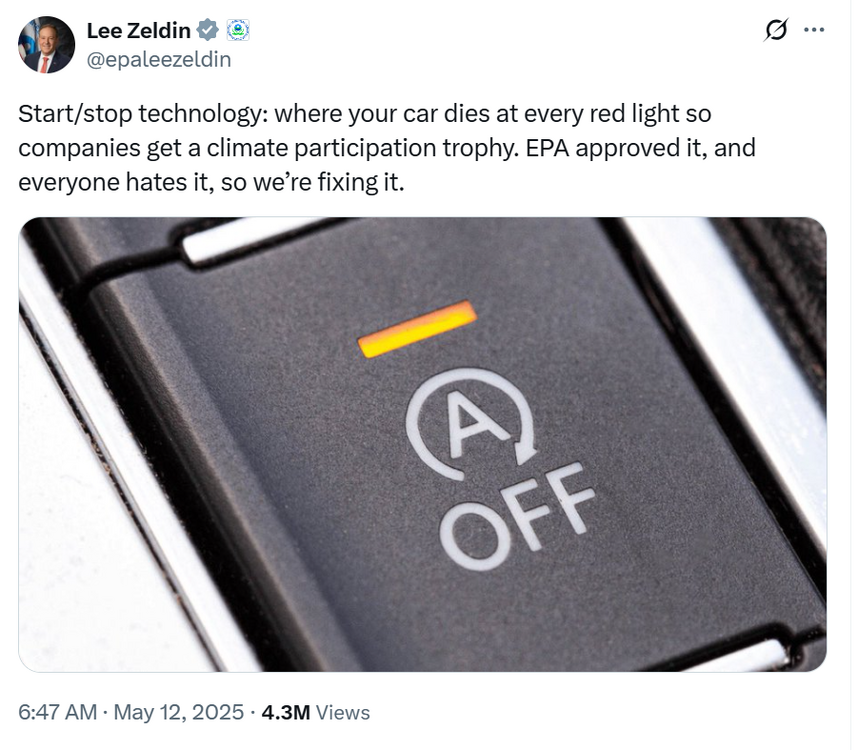The image size is (858, 750).
Task: Click the word Views beside 4.3M
Action: [x=343, y=713]
